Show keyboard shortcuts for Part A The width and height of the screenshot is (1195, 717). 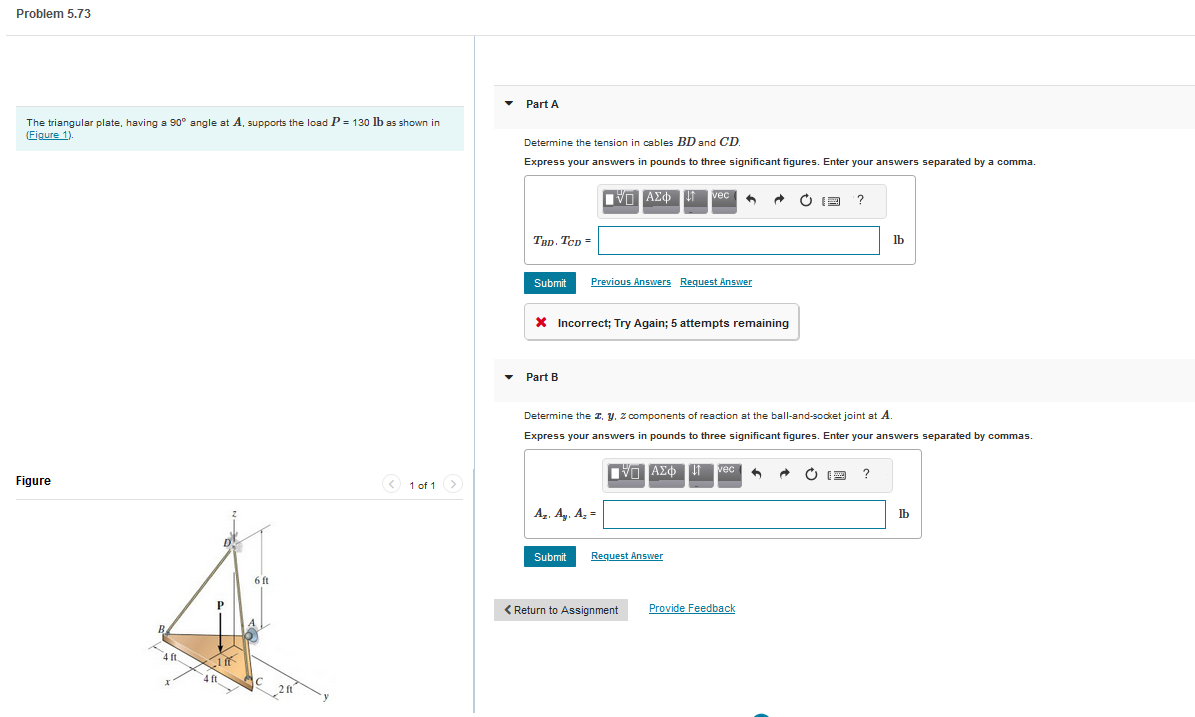(x=831, y=201)
